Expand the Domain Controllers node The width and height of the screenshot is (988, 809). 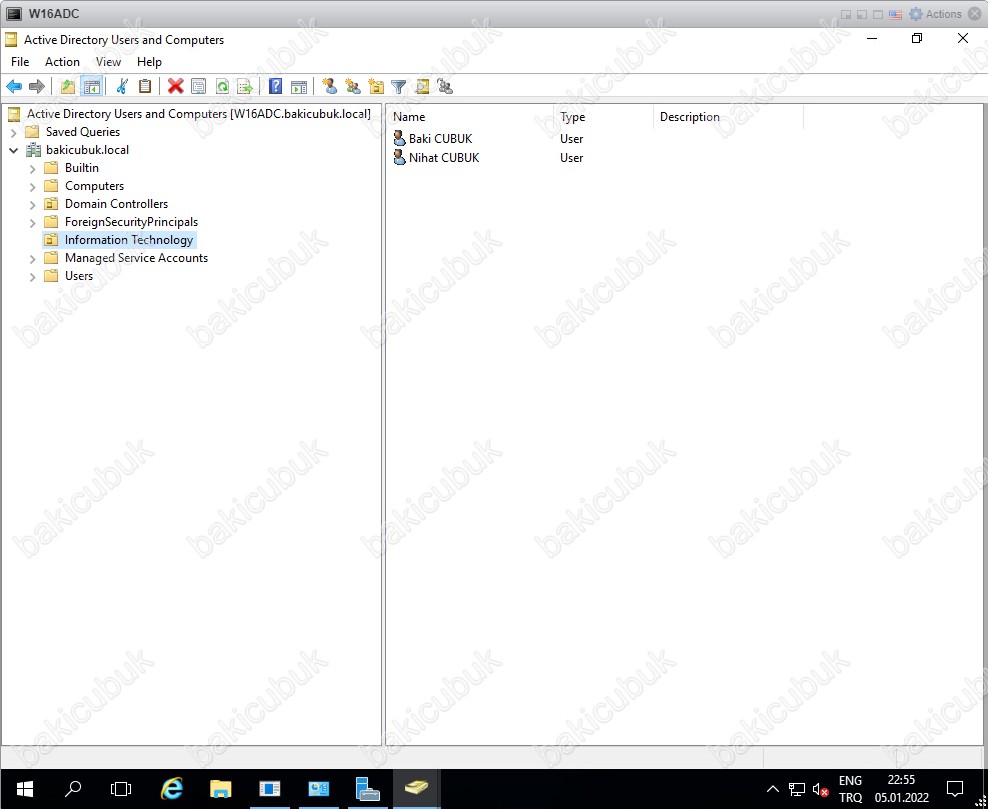(33, 204)
